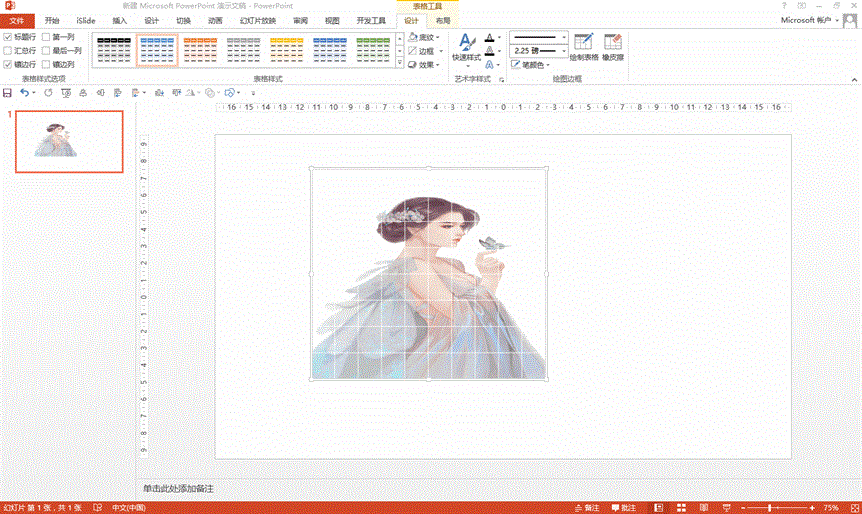Click the Undo arrow icon
Screen dimensions: 862x514
tap(25, 92)
